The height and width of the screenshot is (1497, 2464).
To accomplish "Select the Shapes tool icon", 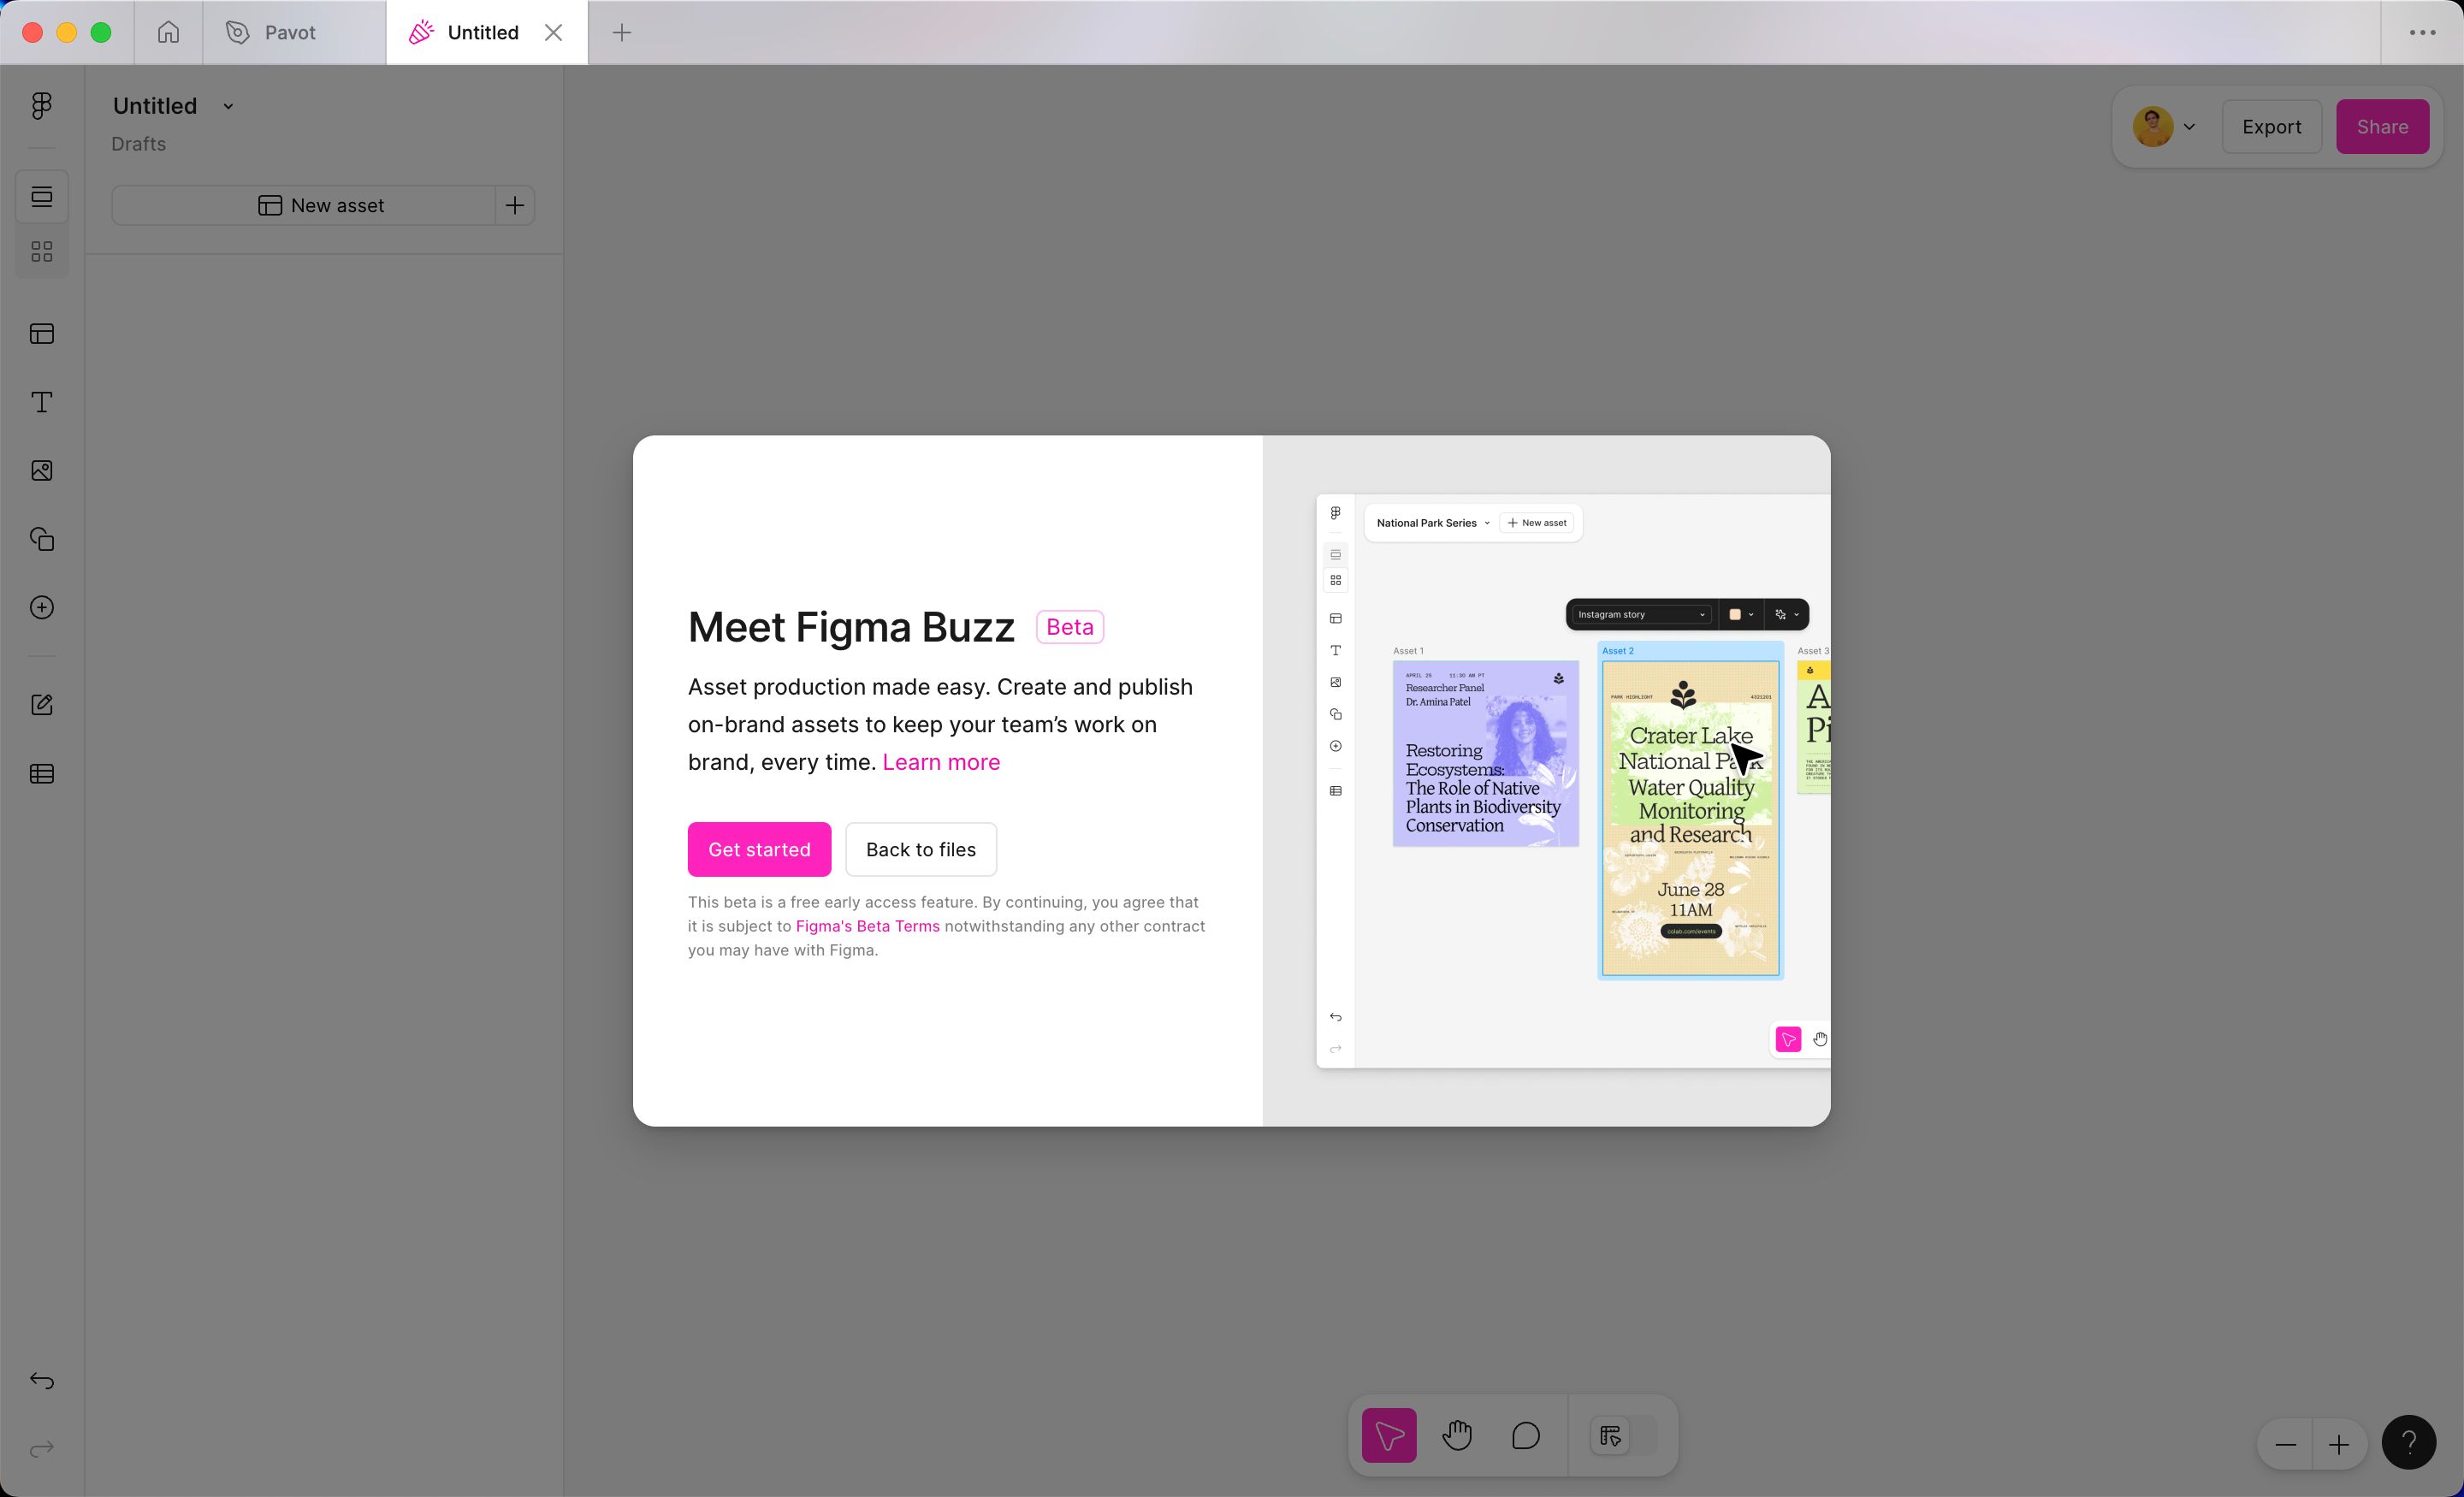I will (41, 539).
